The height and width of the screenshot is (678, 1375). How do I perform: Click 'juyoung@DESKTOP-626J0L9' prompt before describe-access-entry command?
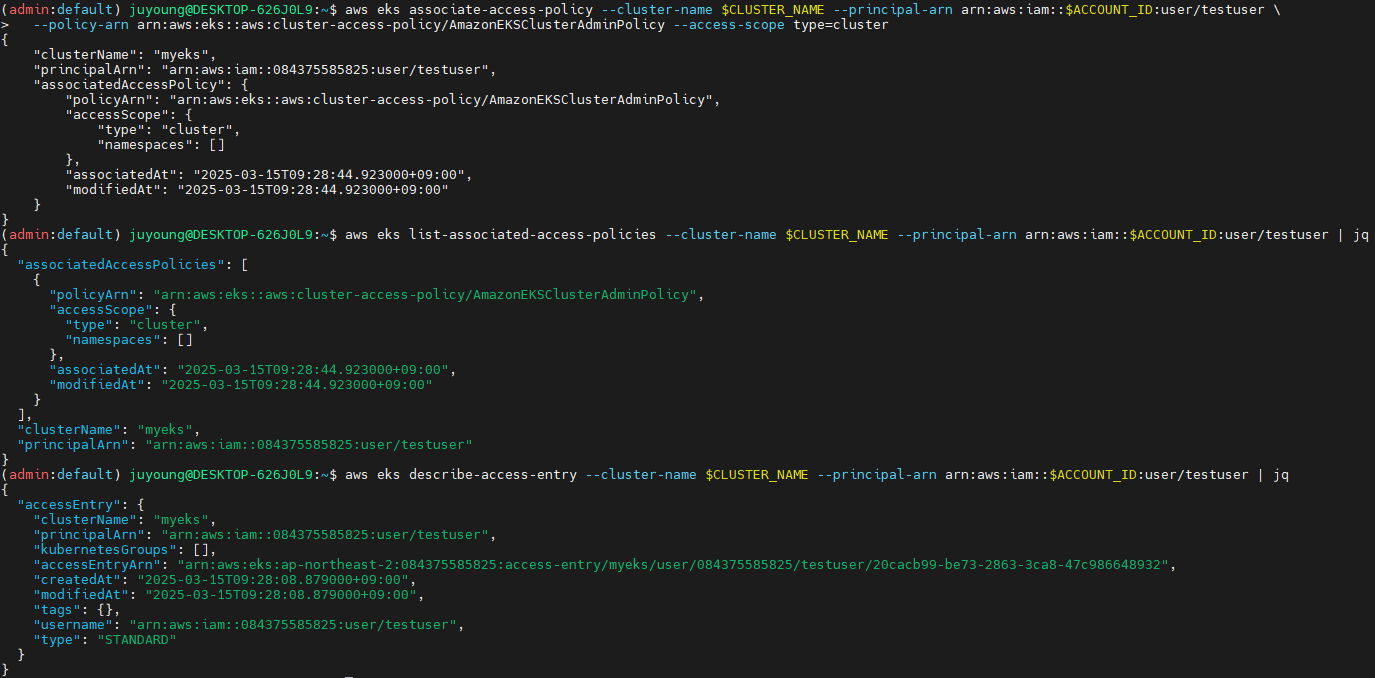pyautogui.click(x=220, y=474)
